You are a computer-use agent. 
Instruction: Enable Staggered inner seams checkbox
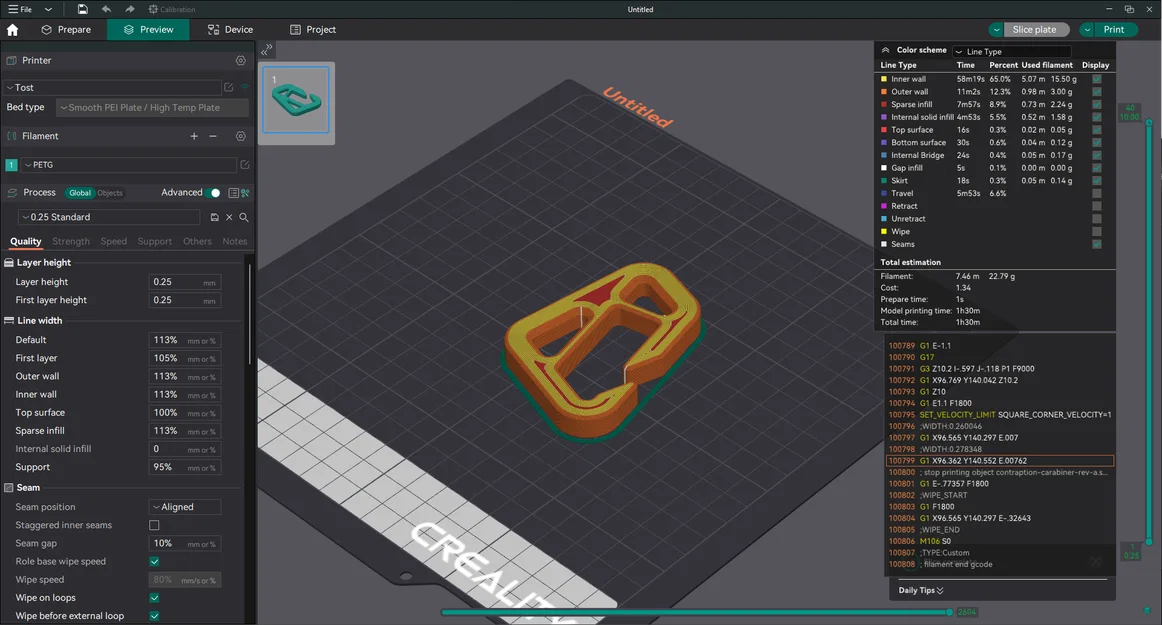coord(154,525)
